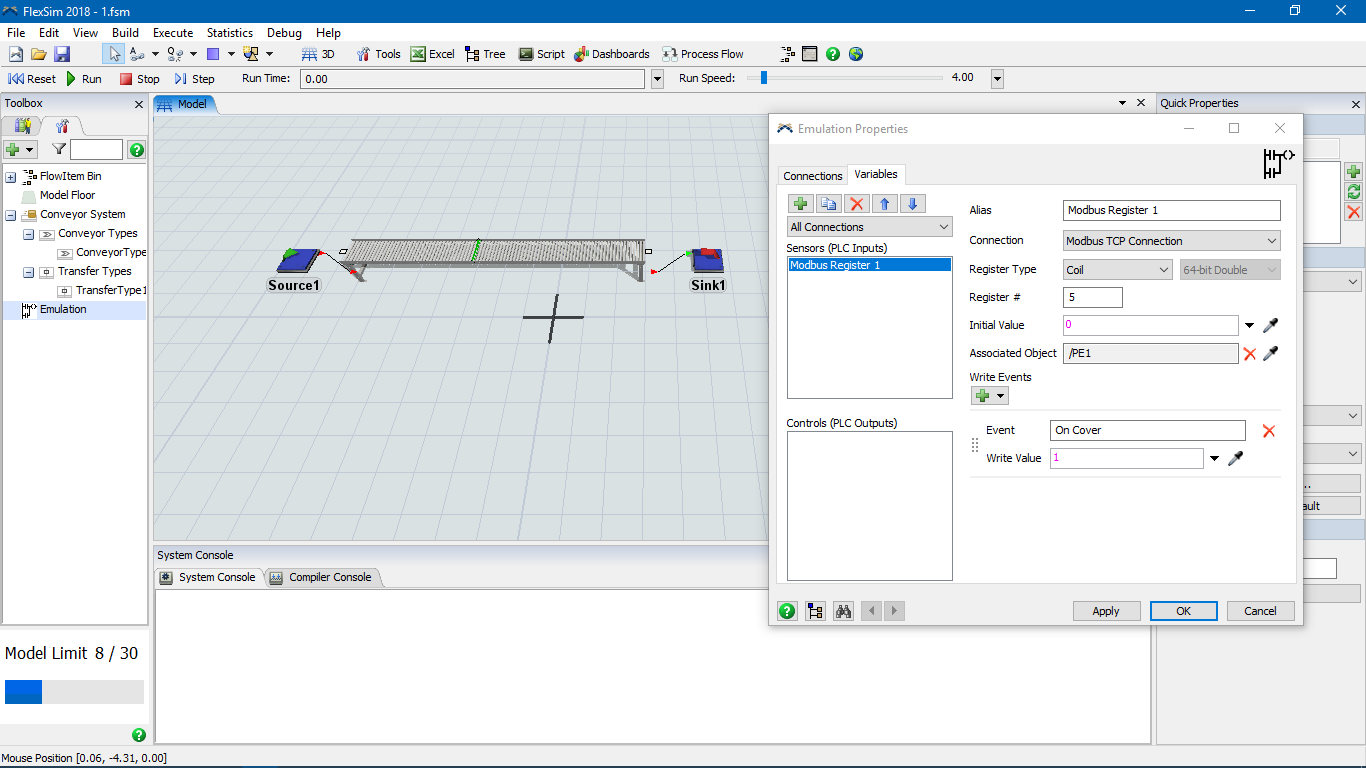The width and height of the screenshot is (1366, 768).
Task: Click the Reset simulation button
Action: pyautogui.click(x=32, y=79)
